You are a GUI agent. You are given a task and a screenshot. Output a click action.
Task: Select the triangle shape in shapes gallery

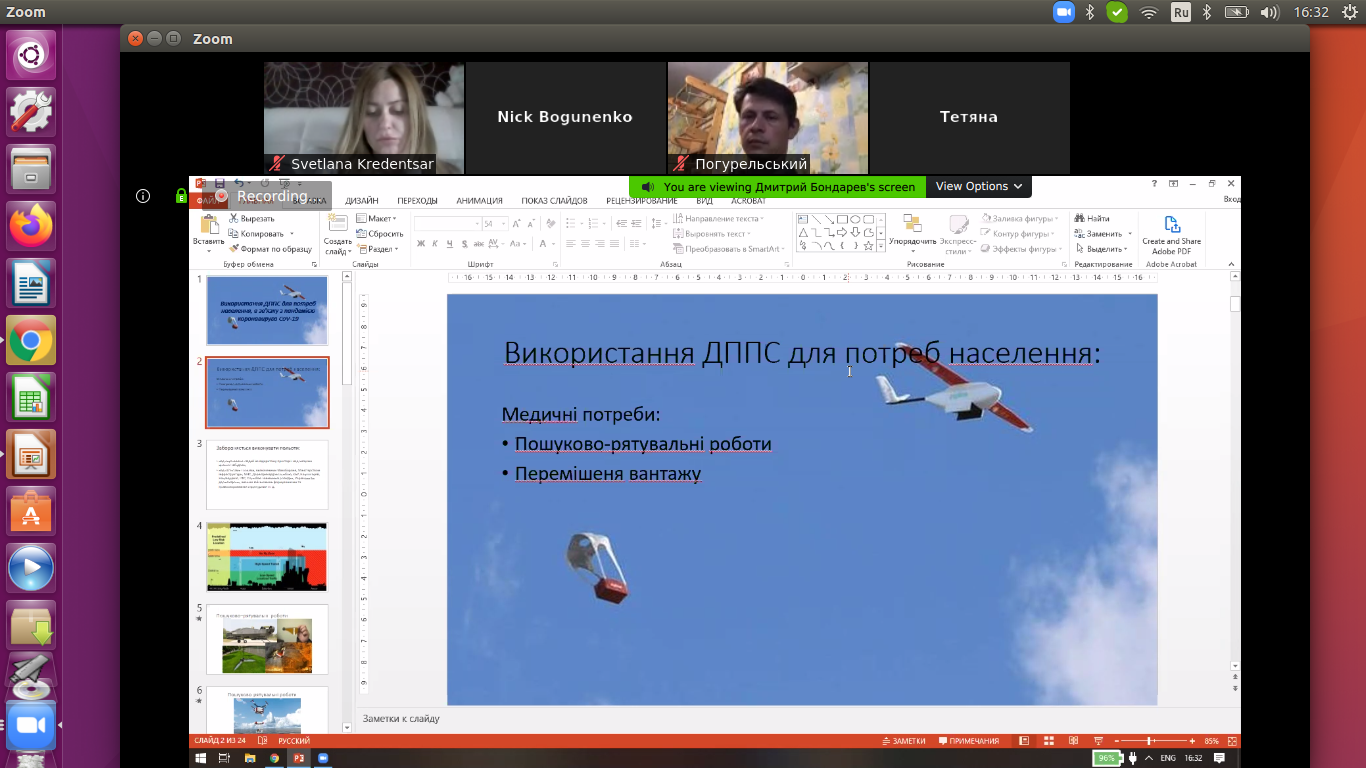click(803, 232)
